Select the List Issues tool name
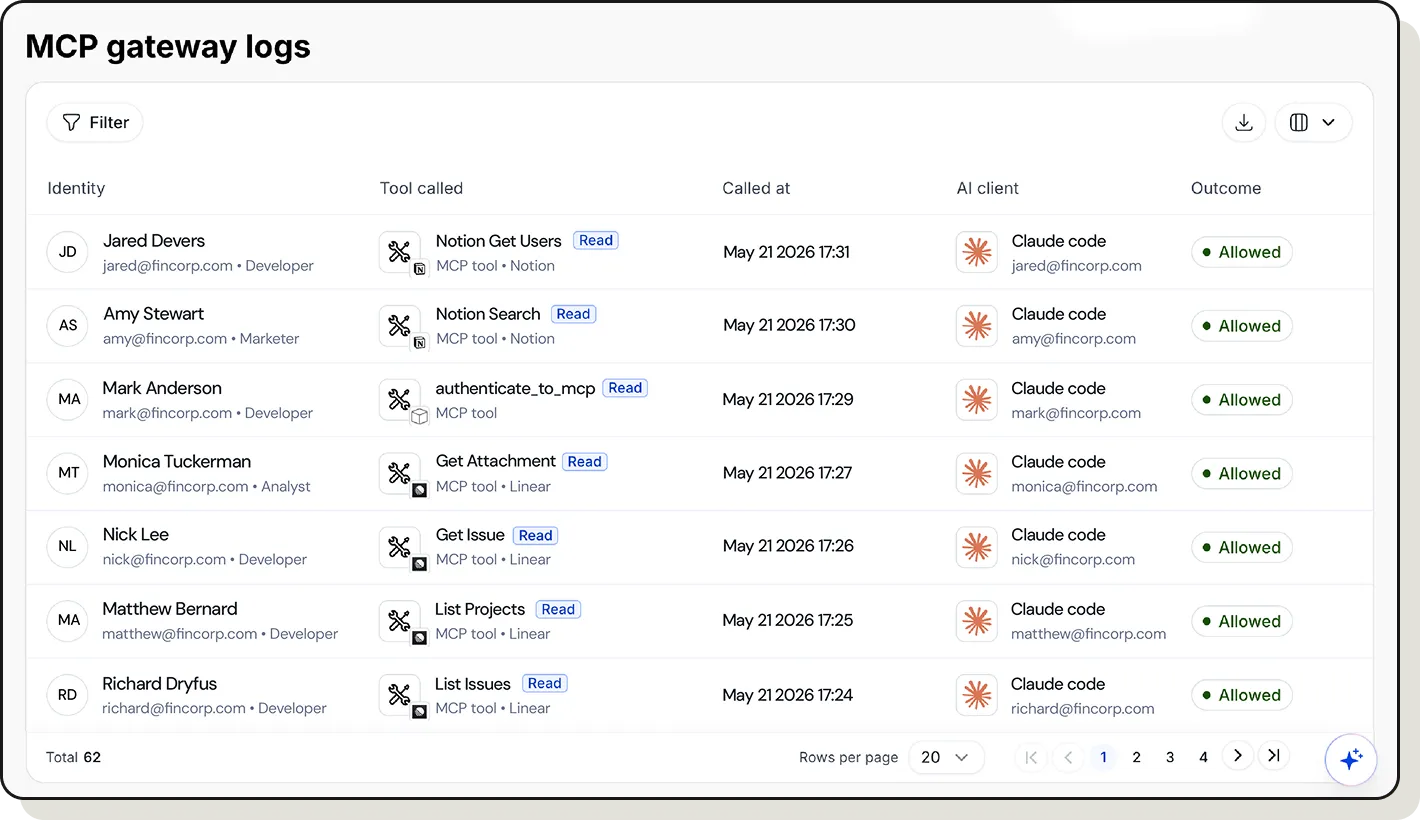This screenshot has height=820, width=1420. [x=473, y=684]
